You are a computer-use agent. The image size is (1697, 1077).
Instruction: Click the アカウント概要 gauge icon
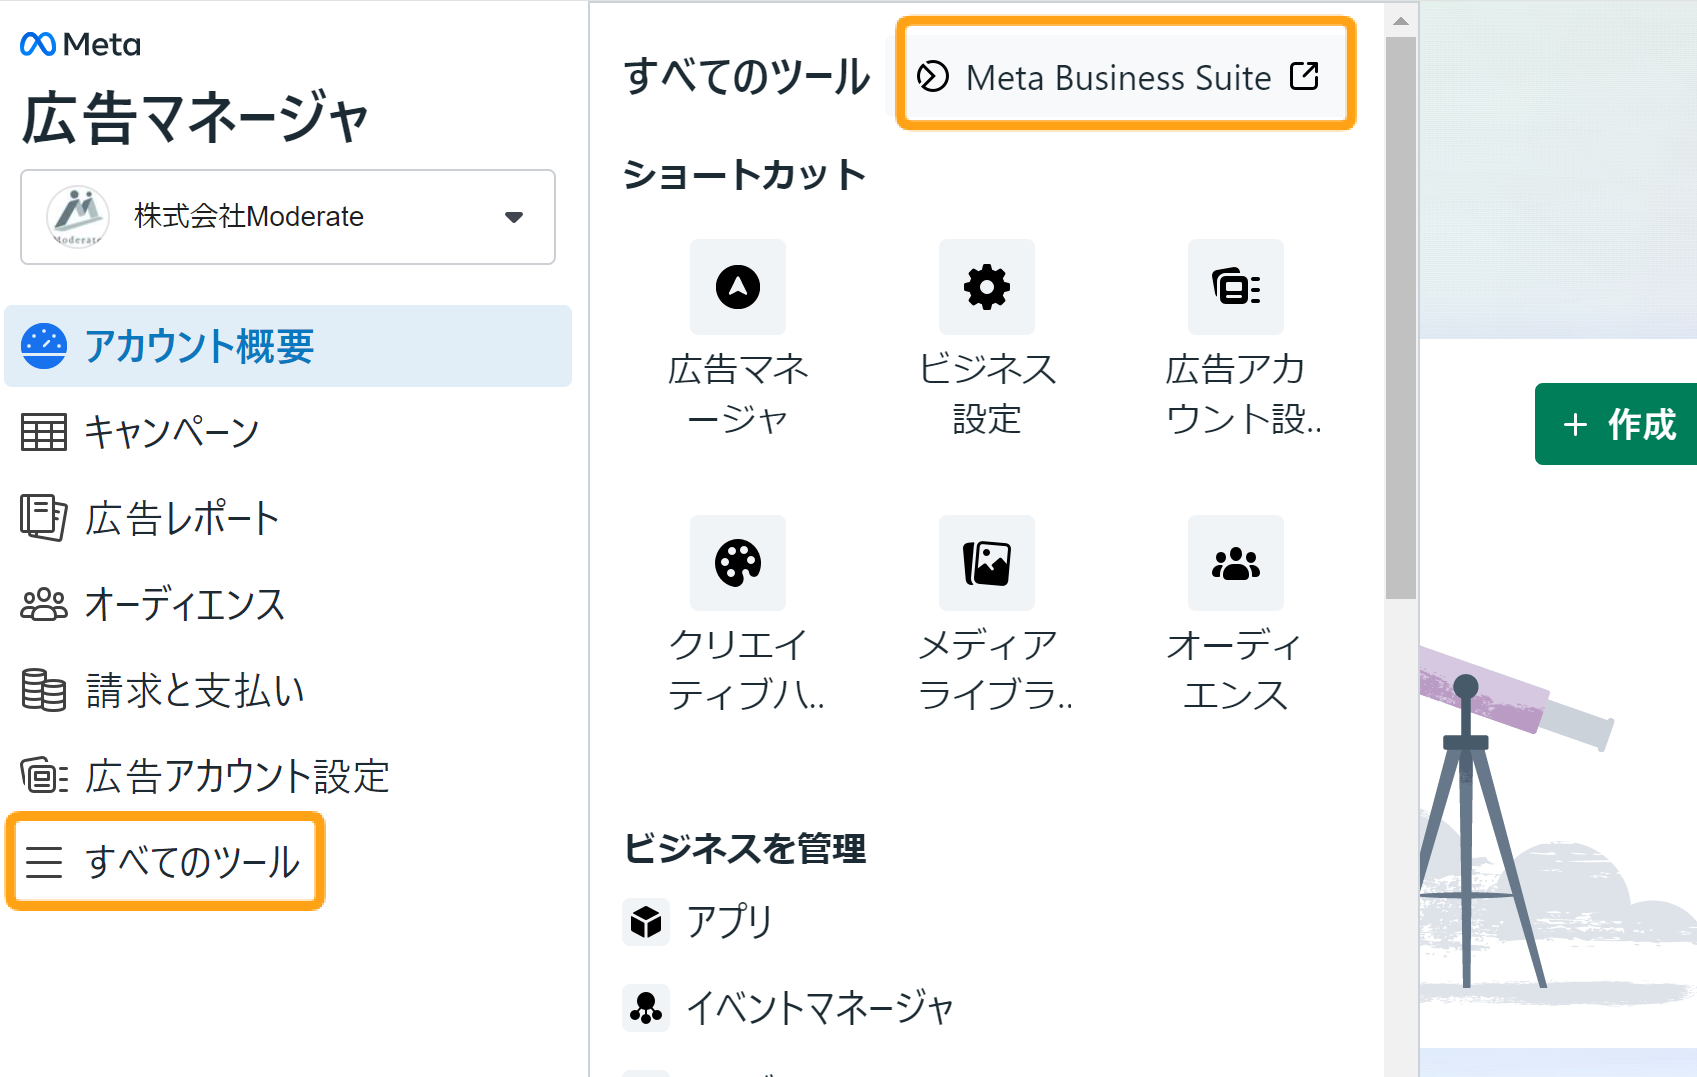pos(44,346)
